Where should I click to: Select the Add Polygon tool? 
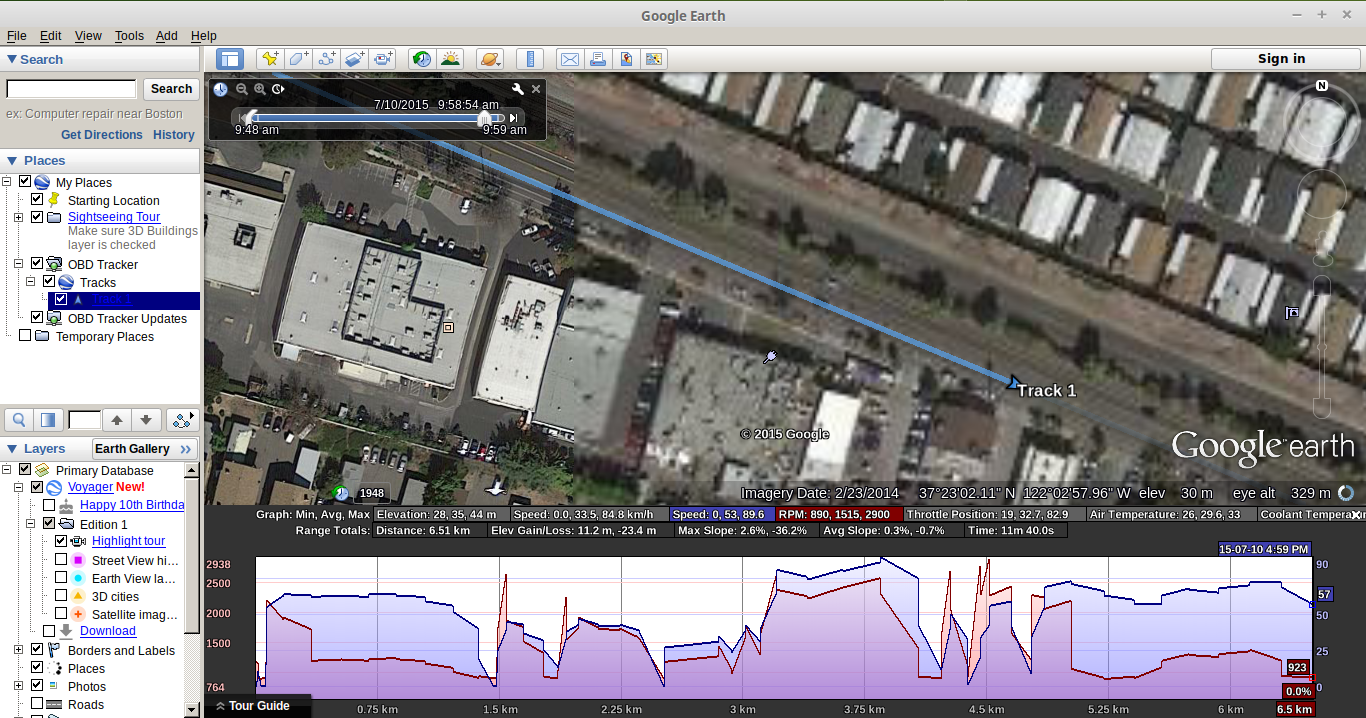coord(298,59)
